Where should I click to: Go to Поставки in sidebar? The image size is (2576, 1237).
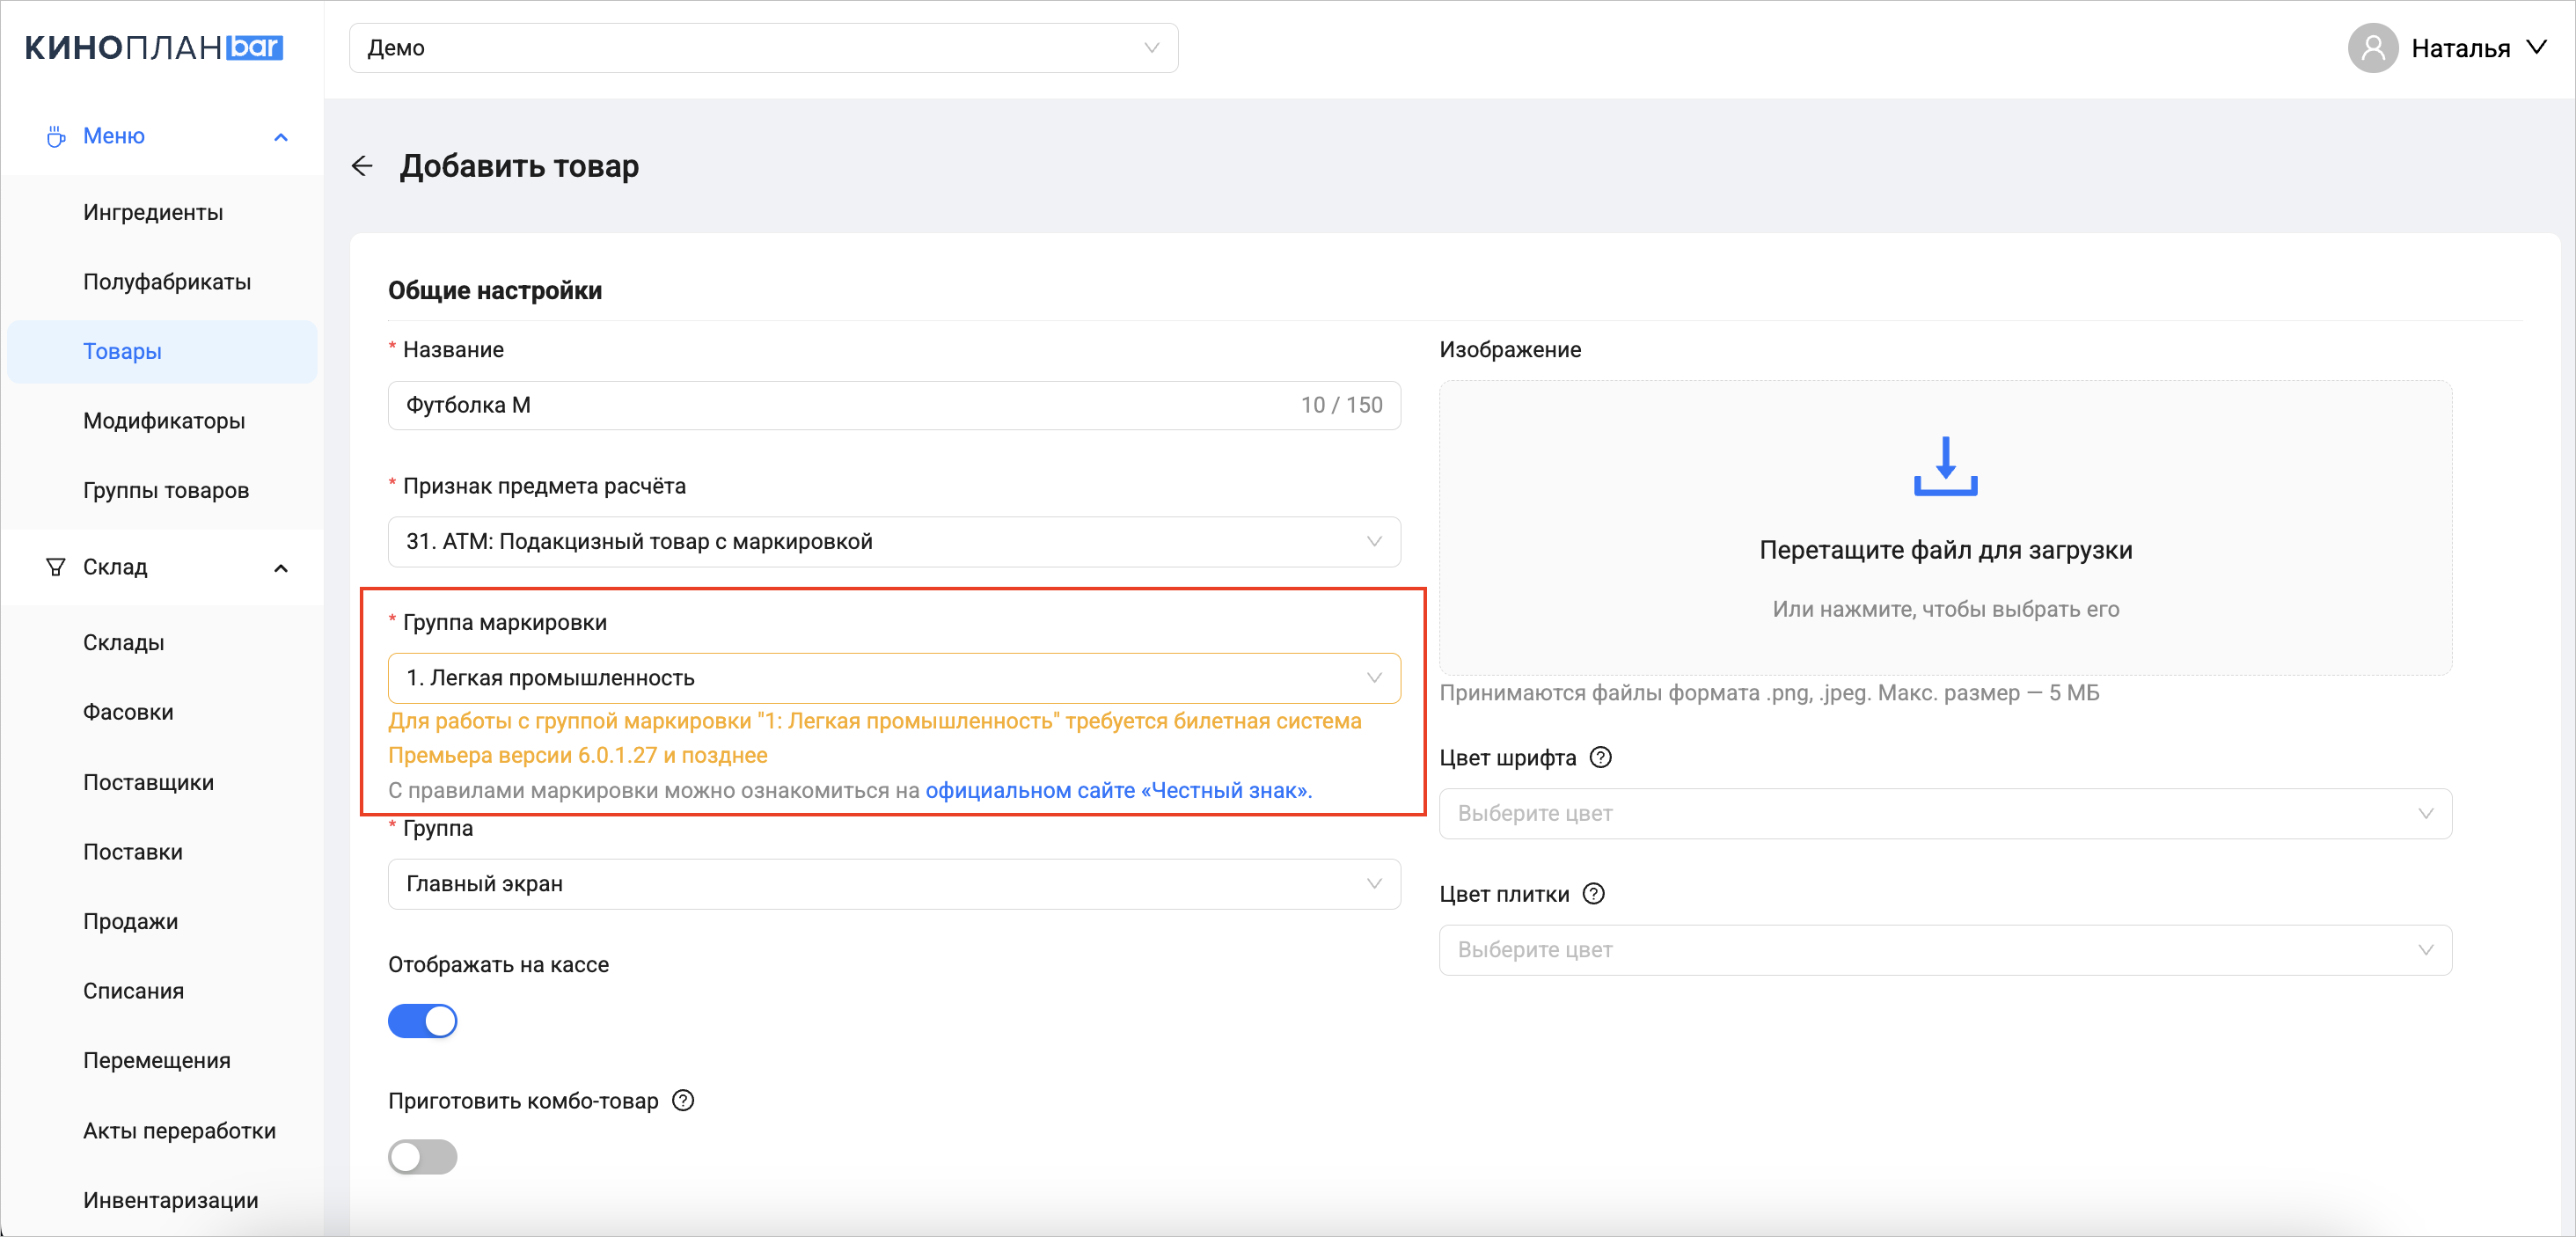click(162, 852)
